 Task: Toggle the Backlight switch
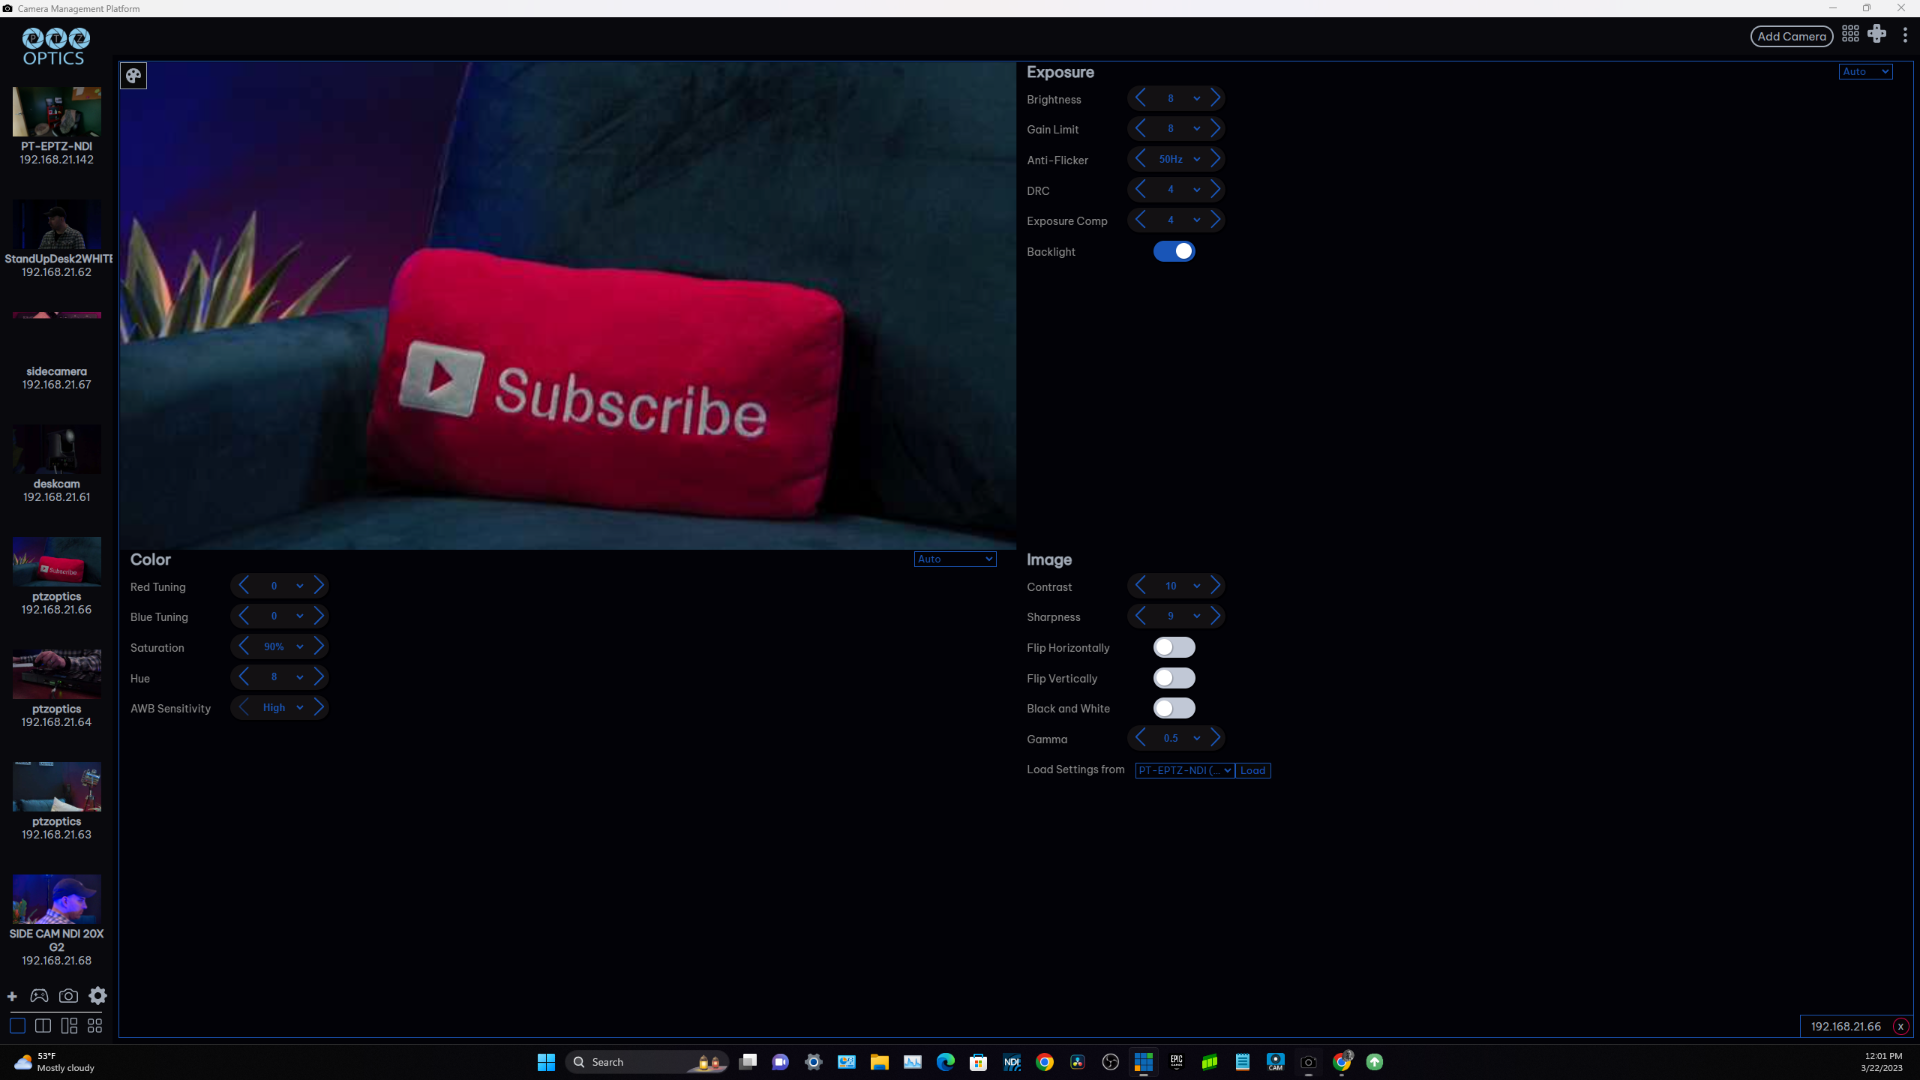point(1174,251)
